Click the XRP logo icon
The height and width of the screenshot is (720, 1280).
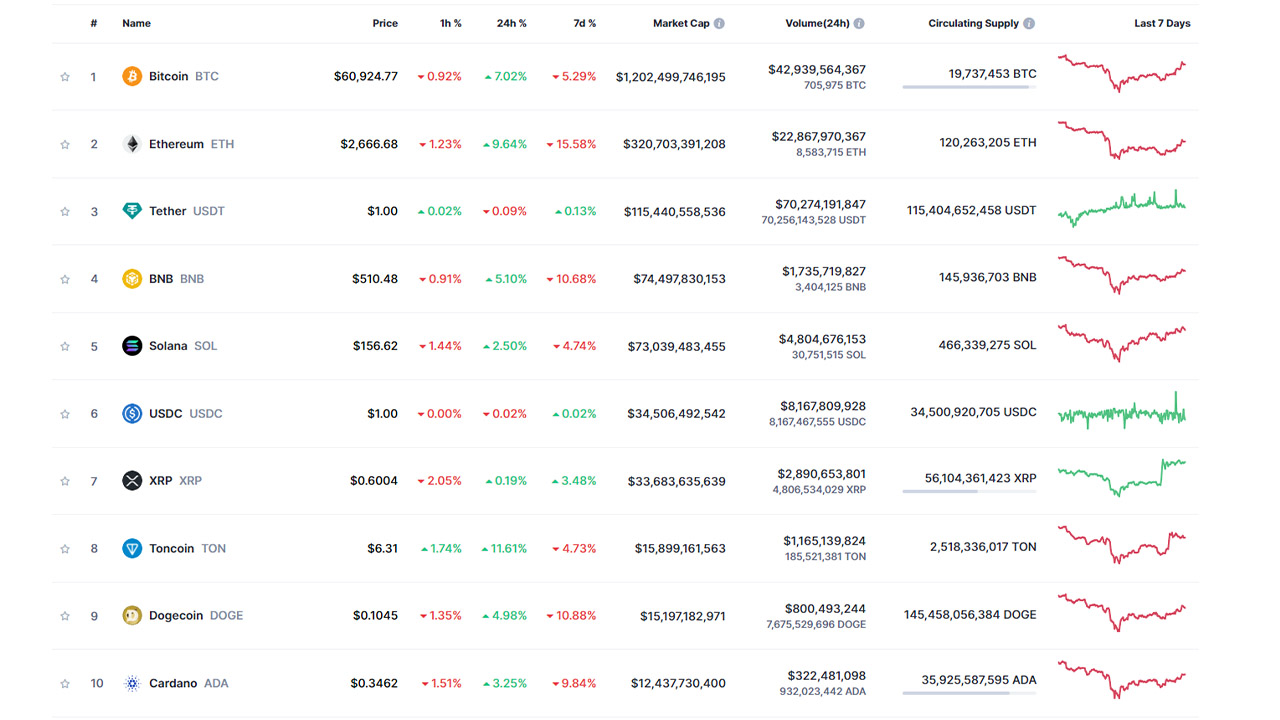132,481
